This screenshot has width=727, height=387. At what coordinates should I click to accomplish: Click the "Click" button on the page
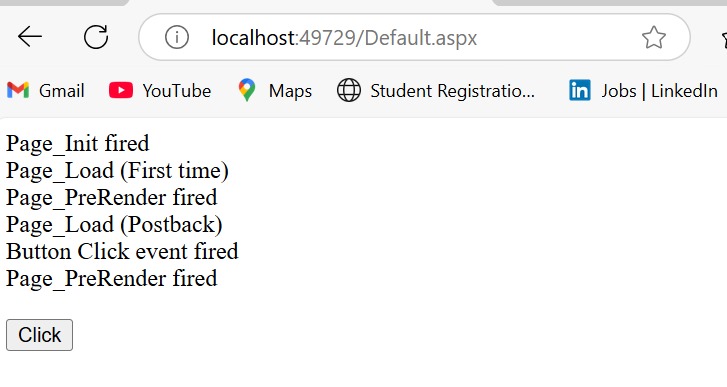coord(39,335)
